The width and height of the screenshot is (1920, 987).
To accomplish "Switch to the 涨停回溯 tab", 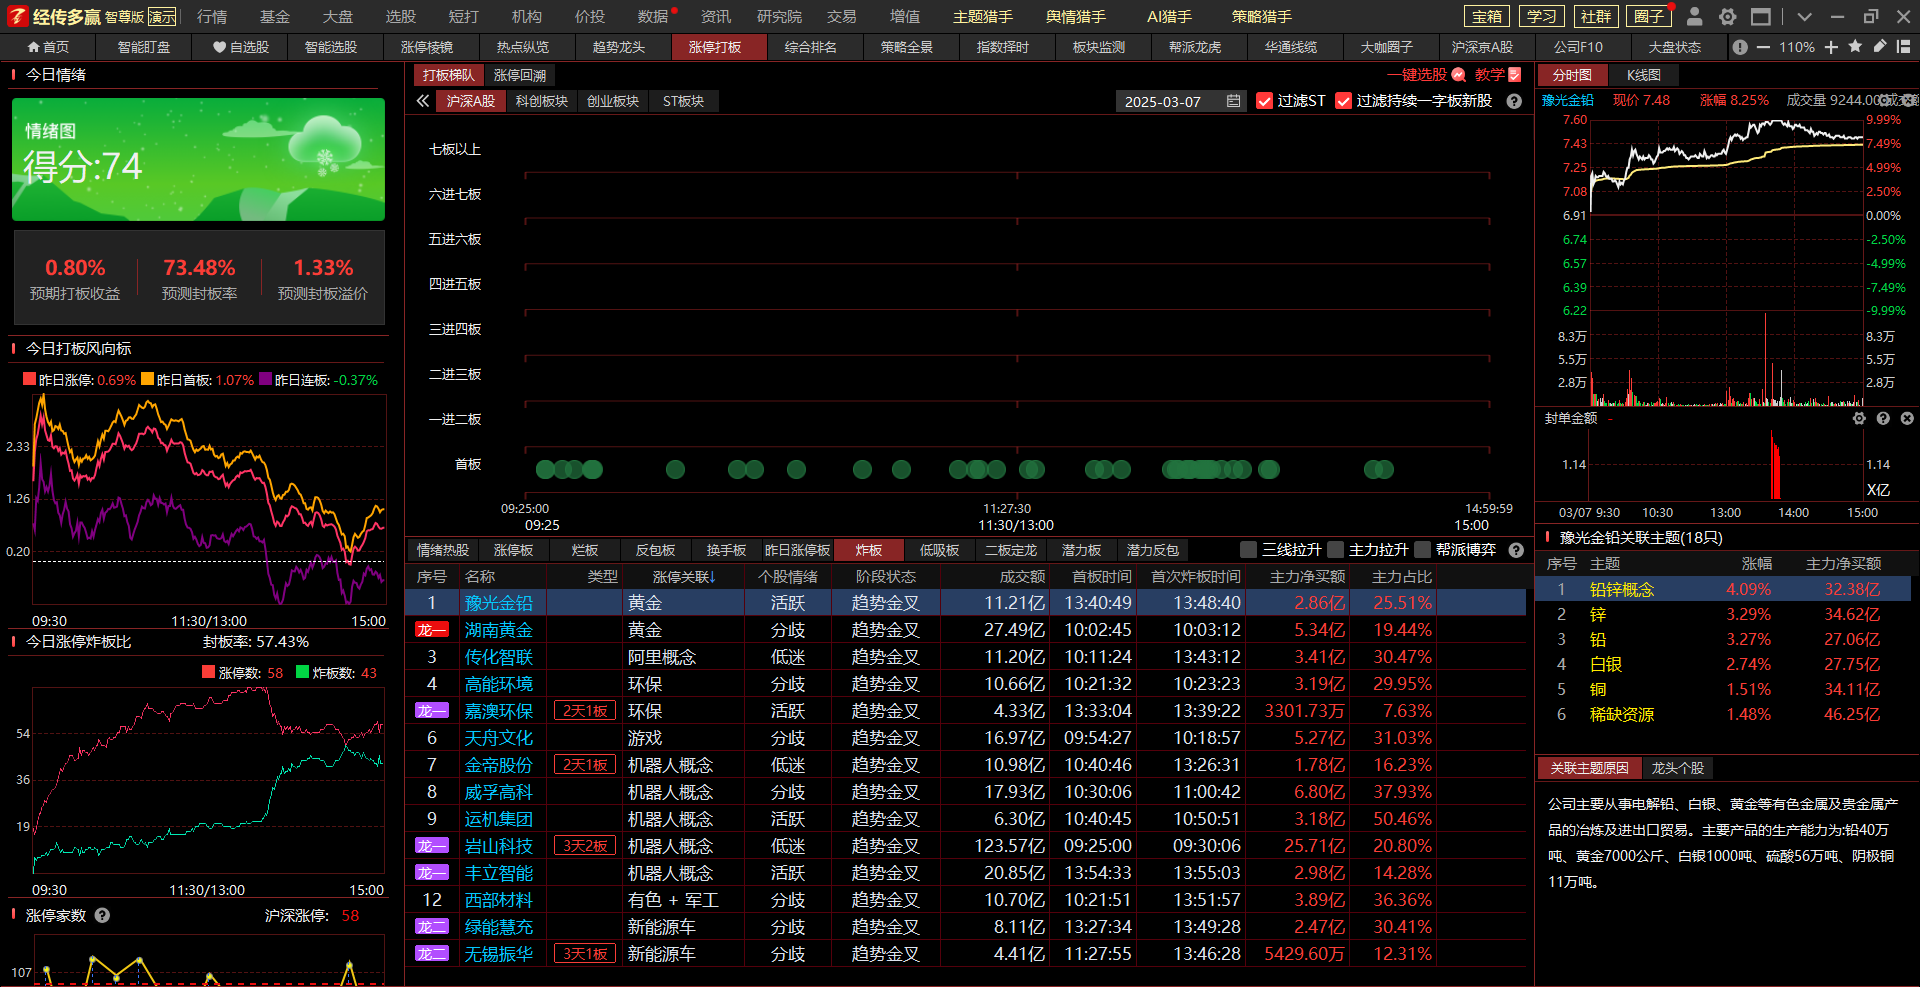I will tap(520, 75).
